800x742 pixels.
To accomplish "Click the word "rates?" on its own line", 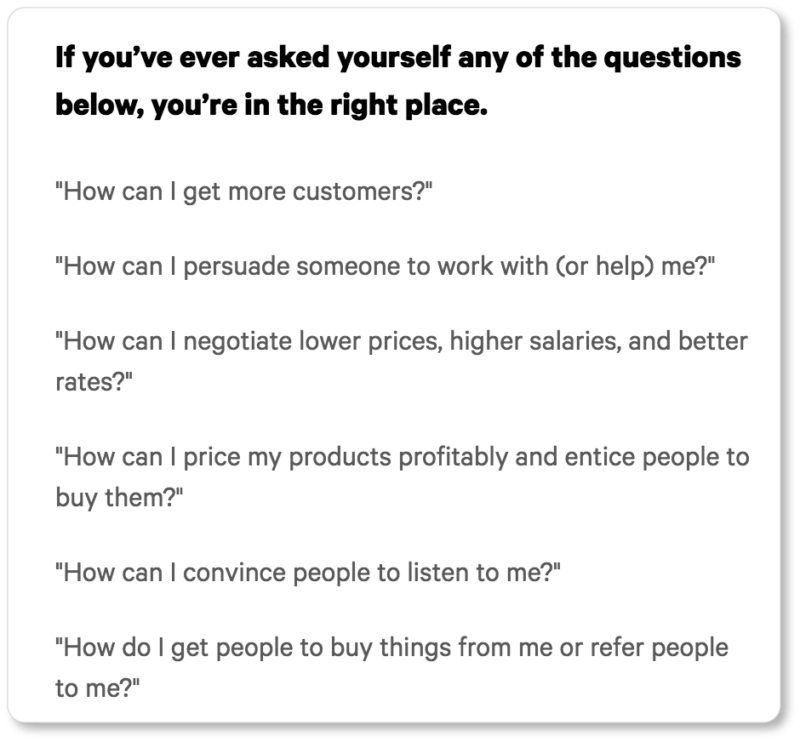I will 94,382.
